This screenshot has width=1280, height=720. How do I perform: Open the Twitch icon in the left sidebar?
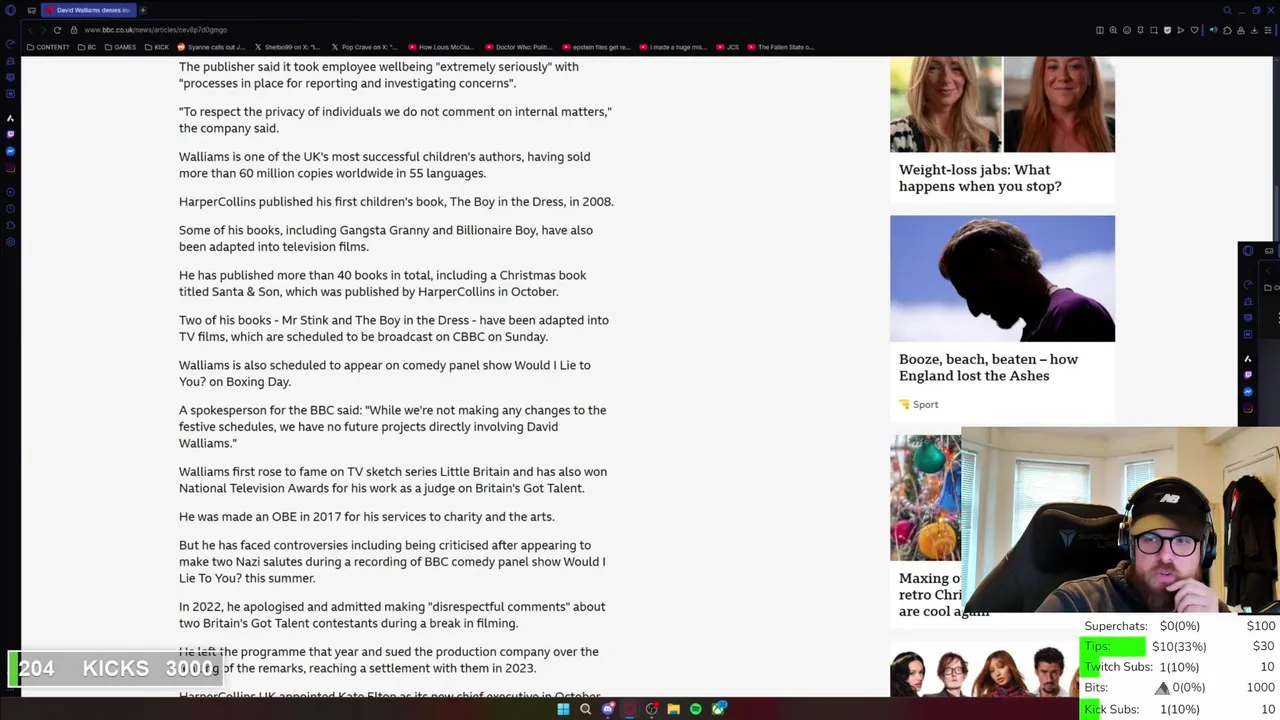tap(10, 134)
